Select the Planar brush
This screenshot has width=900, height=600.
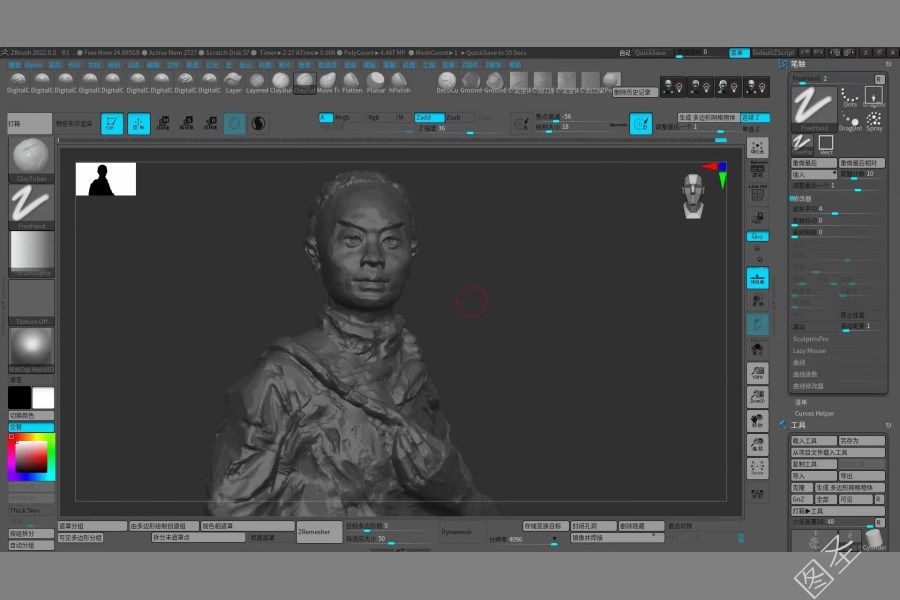click(x=376, y=83)
